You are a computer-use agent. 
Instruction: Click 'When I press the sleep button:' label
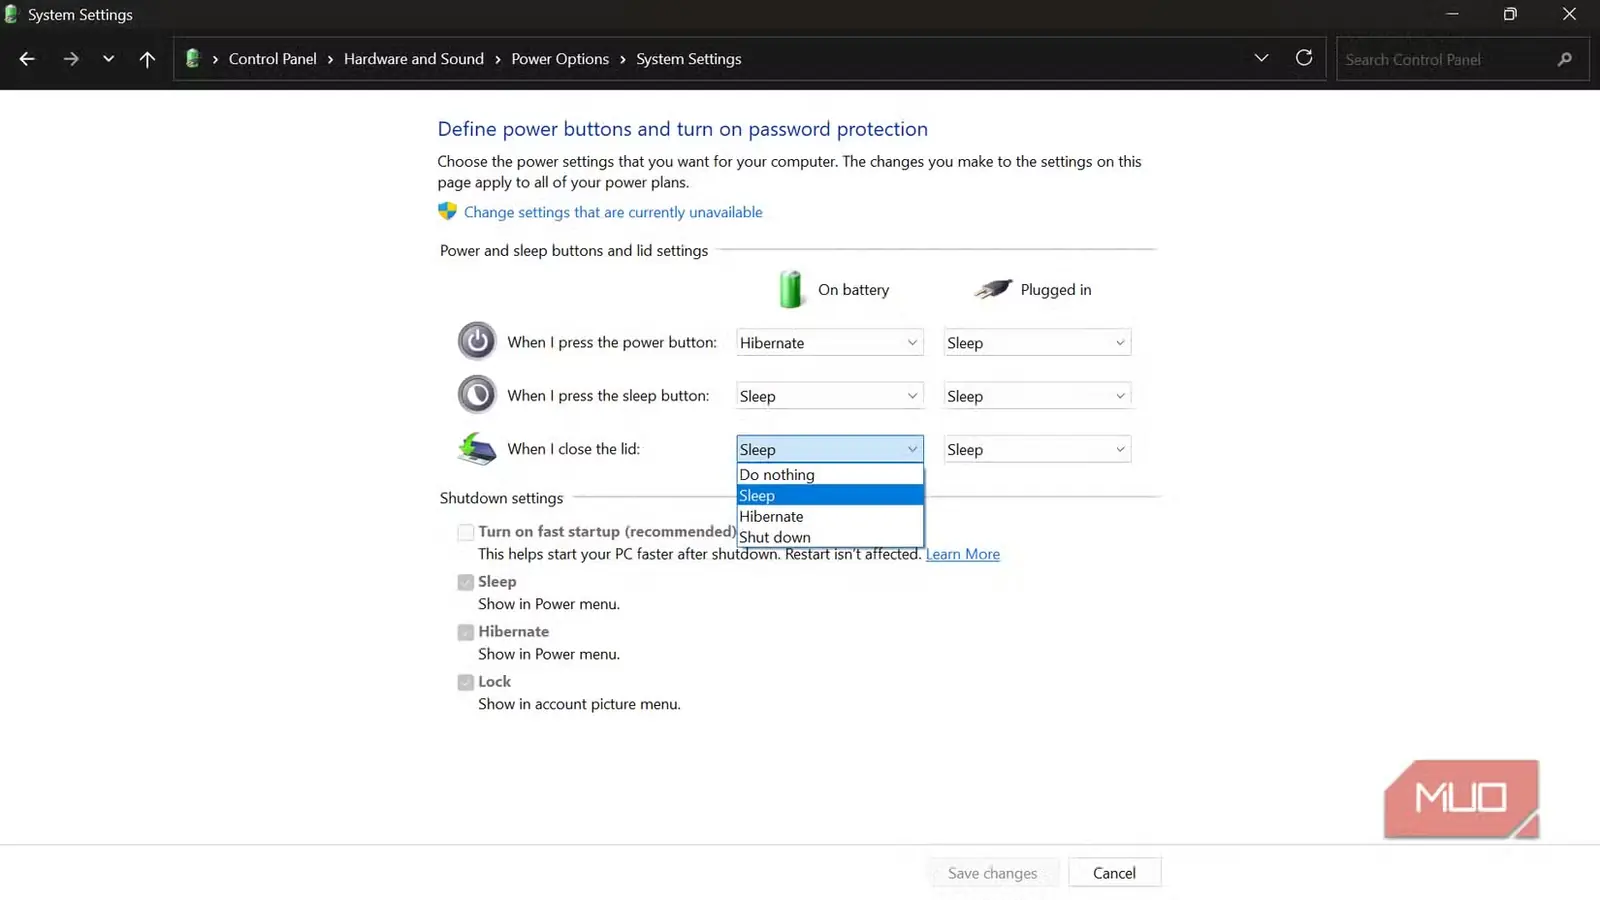pyautogui.click(x=608, y=396)
